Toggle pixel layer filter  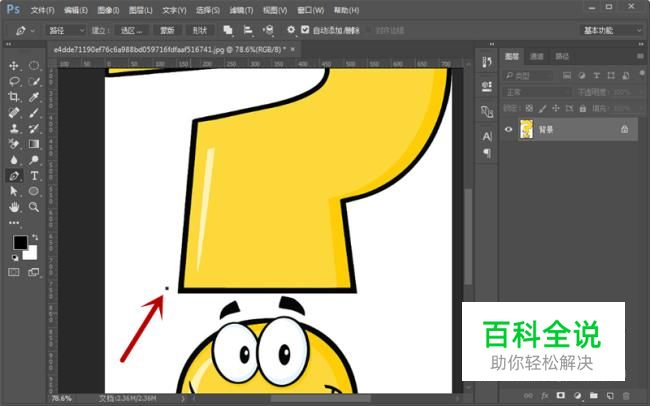[567, 75]
